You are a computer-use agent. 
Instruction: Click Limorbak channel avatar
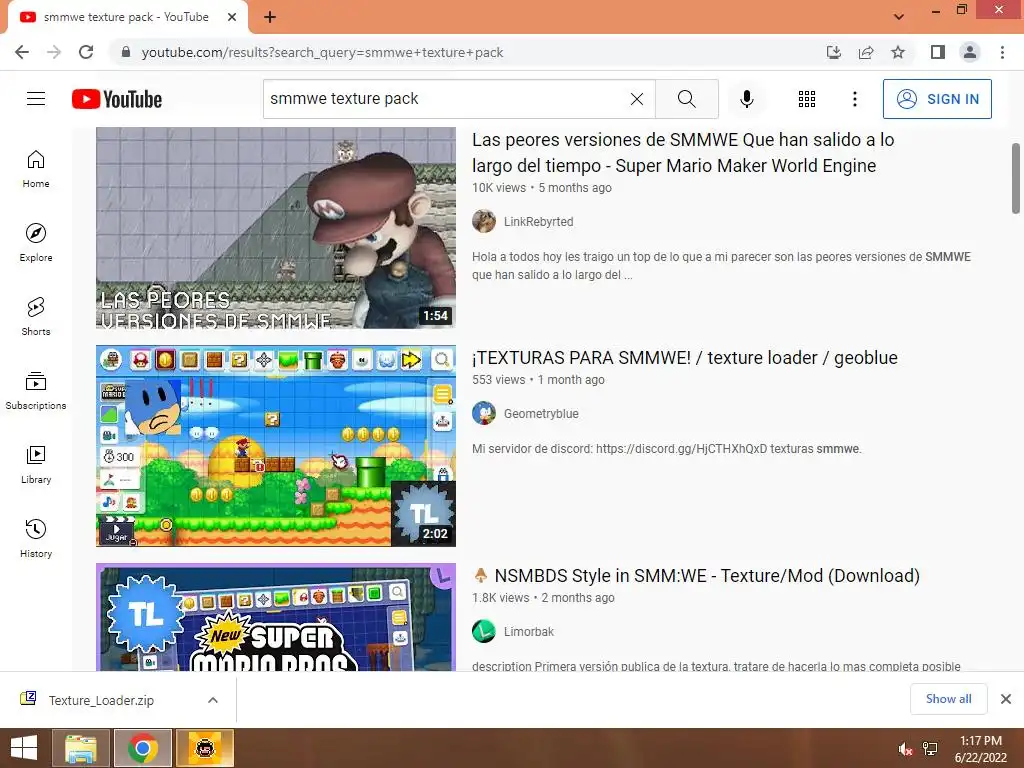point(484,632)
